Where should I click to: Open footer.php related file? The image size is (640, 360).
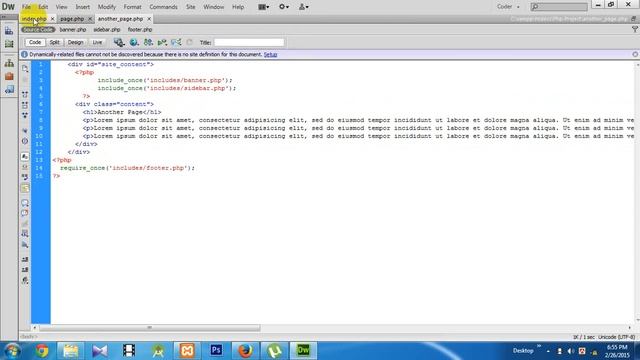click(140, 30)
